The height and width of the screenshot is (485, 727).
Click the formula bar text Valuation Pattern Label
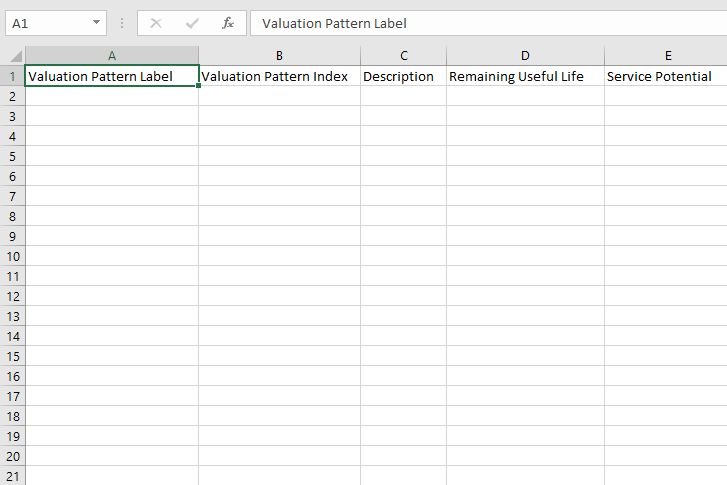pos(334,24)
